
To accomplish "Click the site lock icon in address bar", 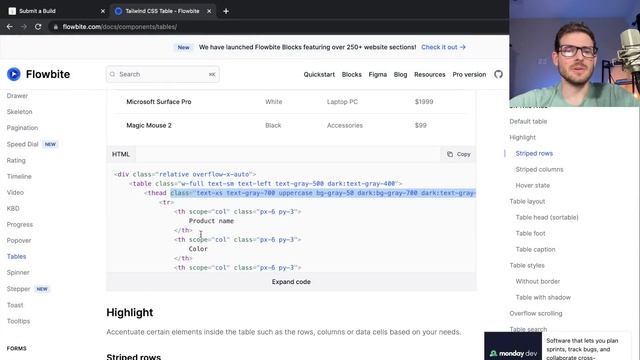I will pos(56,27).
